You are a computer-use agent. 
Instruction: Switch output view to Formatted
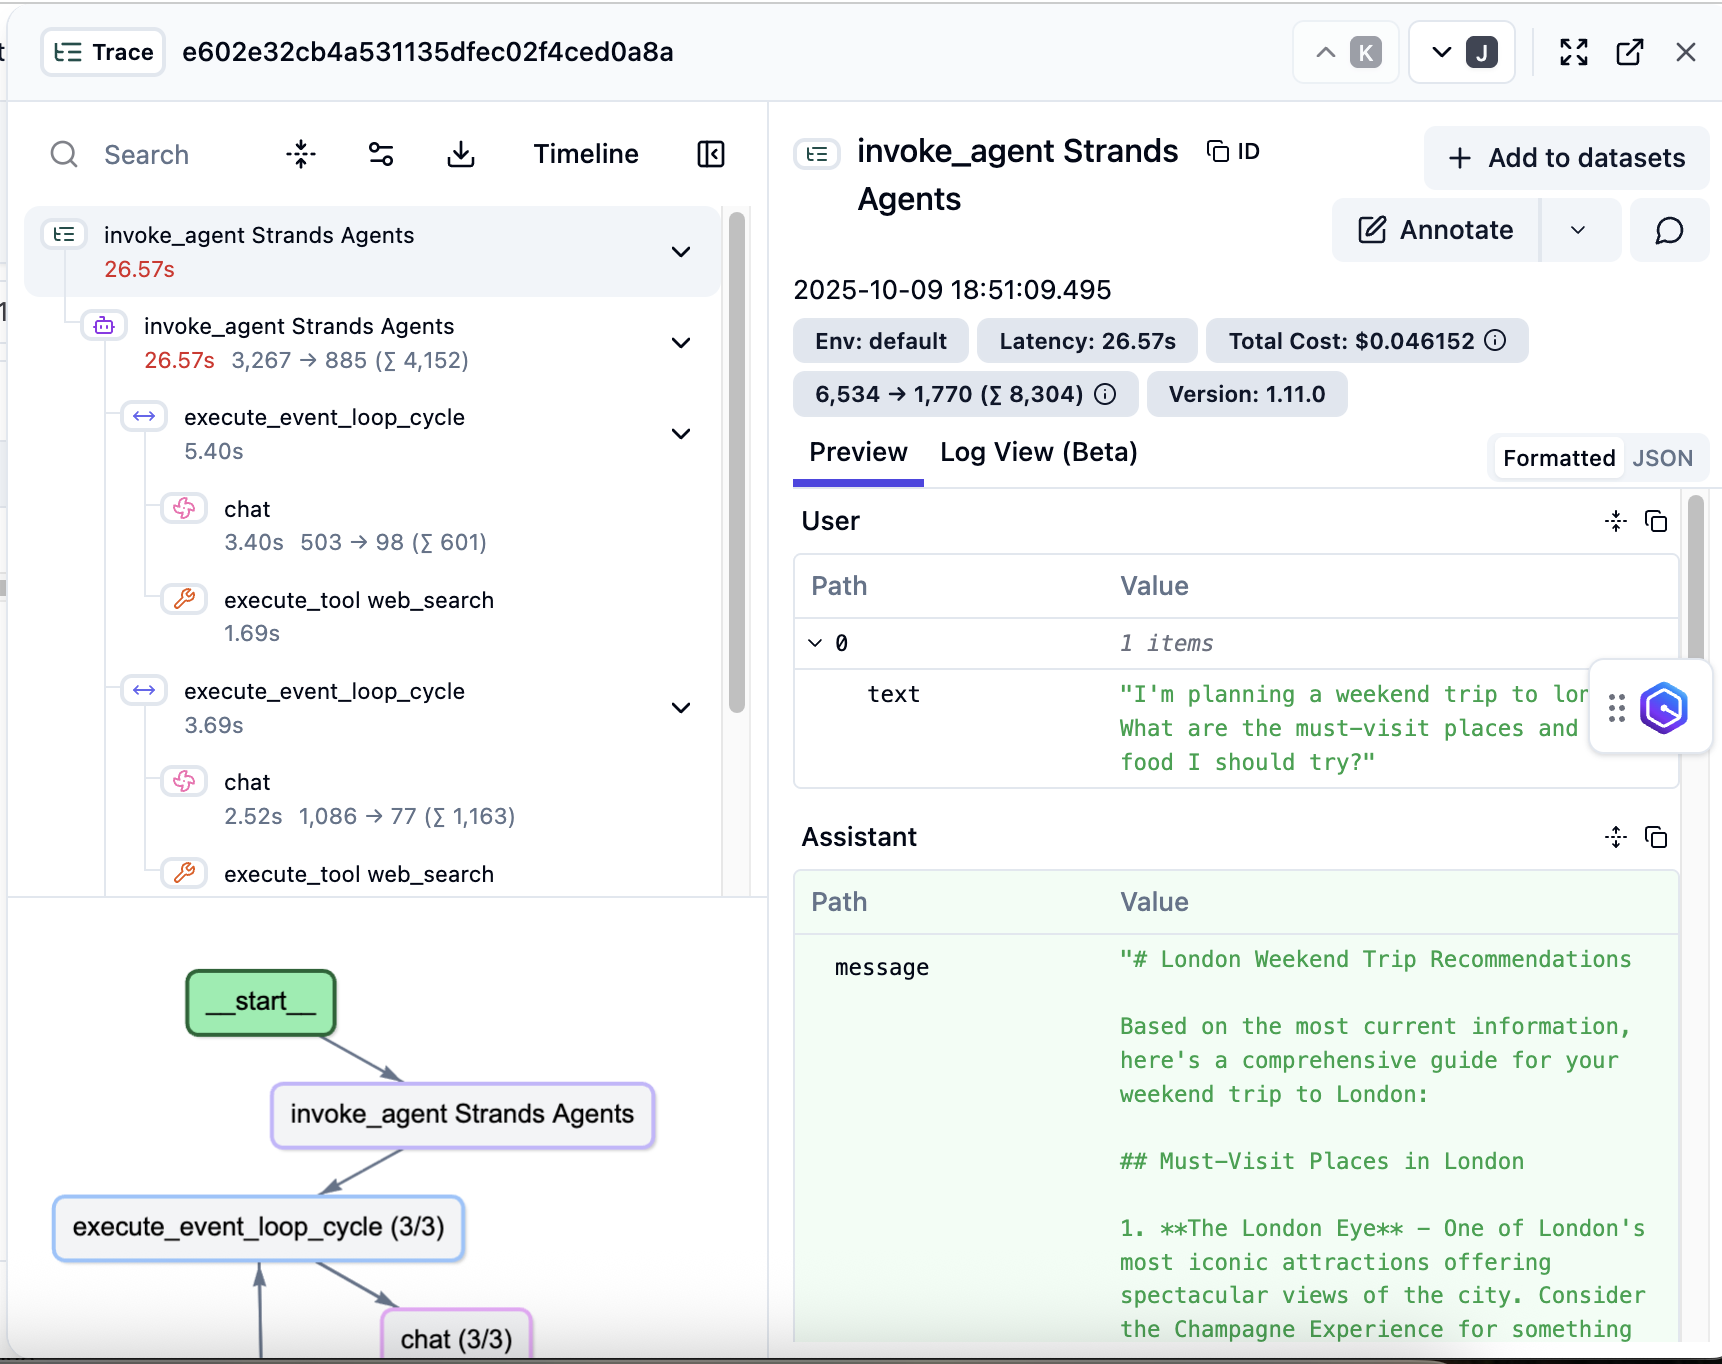coord(1558,458)
